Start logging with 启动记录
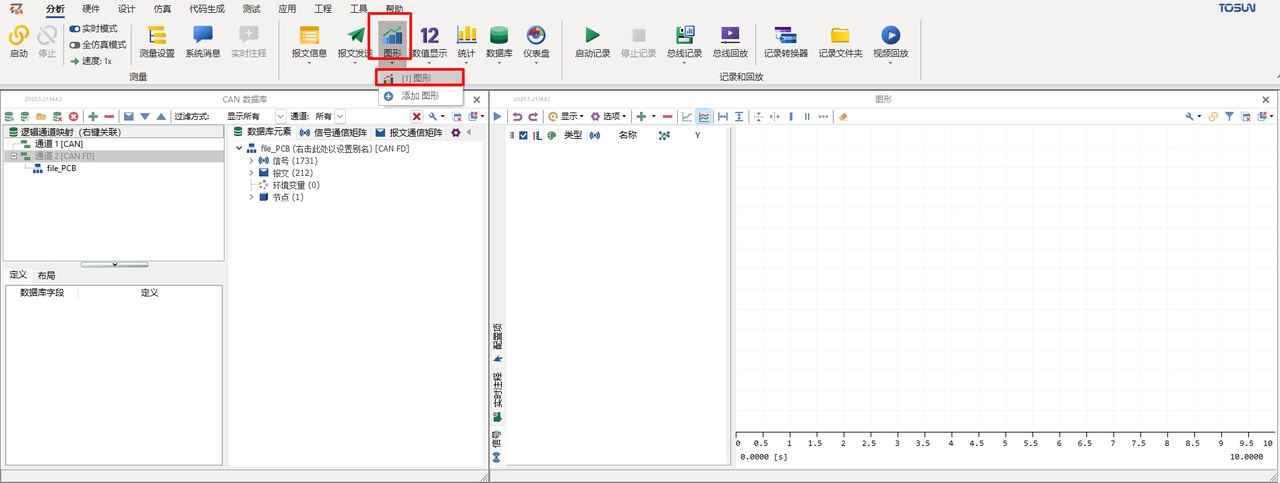Image resolution: width=1280 pixels, height=483 pixels. 593,42
